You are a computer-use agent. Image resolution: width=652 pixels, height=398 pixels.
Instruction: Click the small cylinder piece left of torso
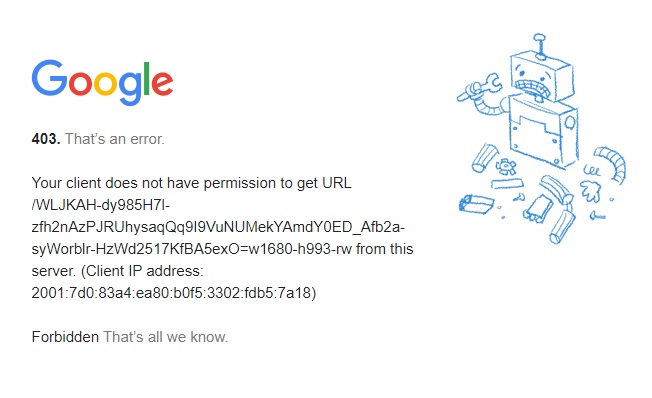(x=485, y=158)
